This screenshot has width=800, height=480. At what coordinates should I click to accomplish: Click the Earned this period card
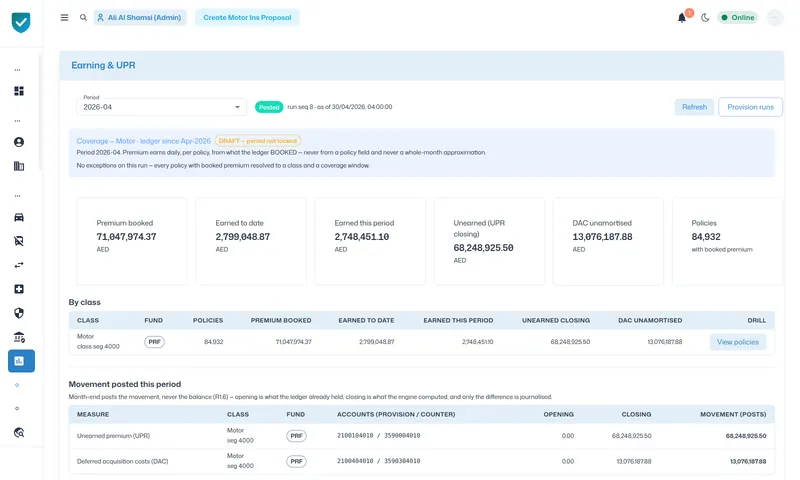coord(370,241)
